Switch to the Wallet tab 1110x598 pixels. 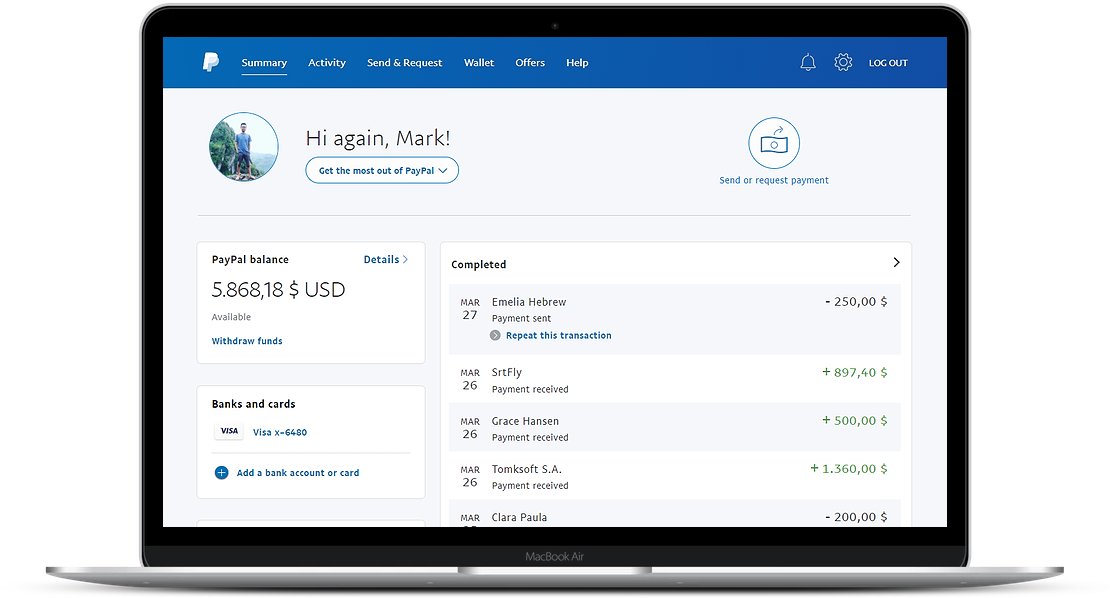[x=479, y=63]
